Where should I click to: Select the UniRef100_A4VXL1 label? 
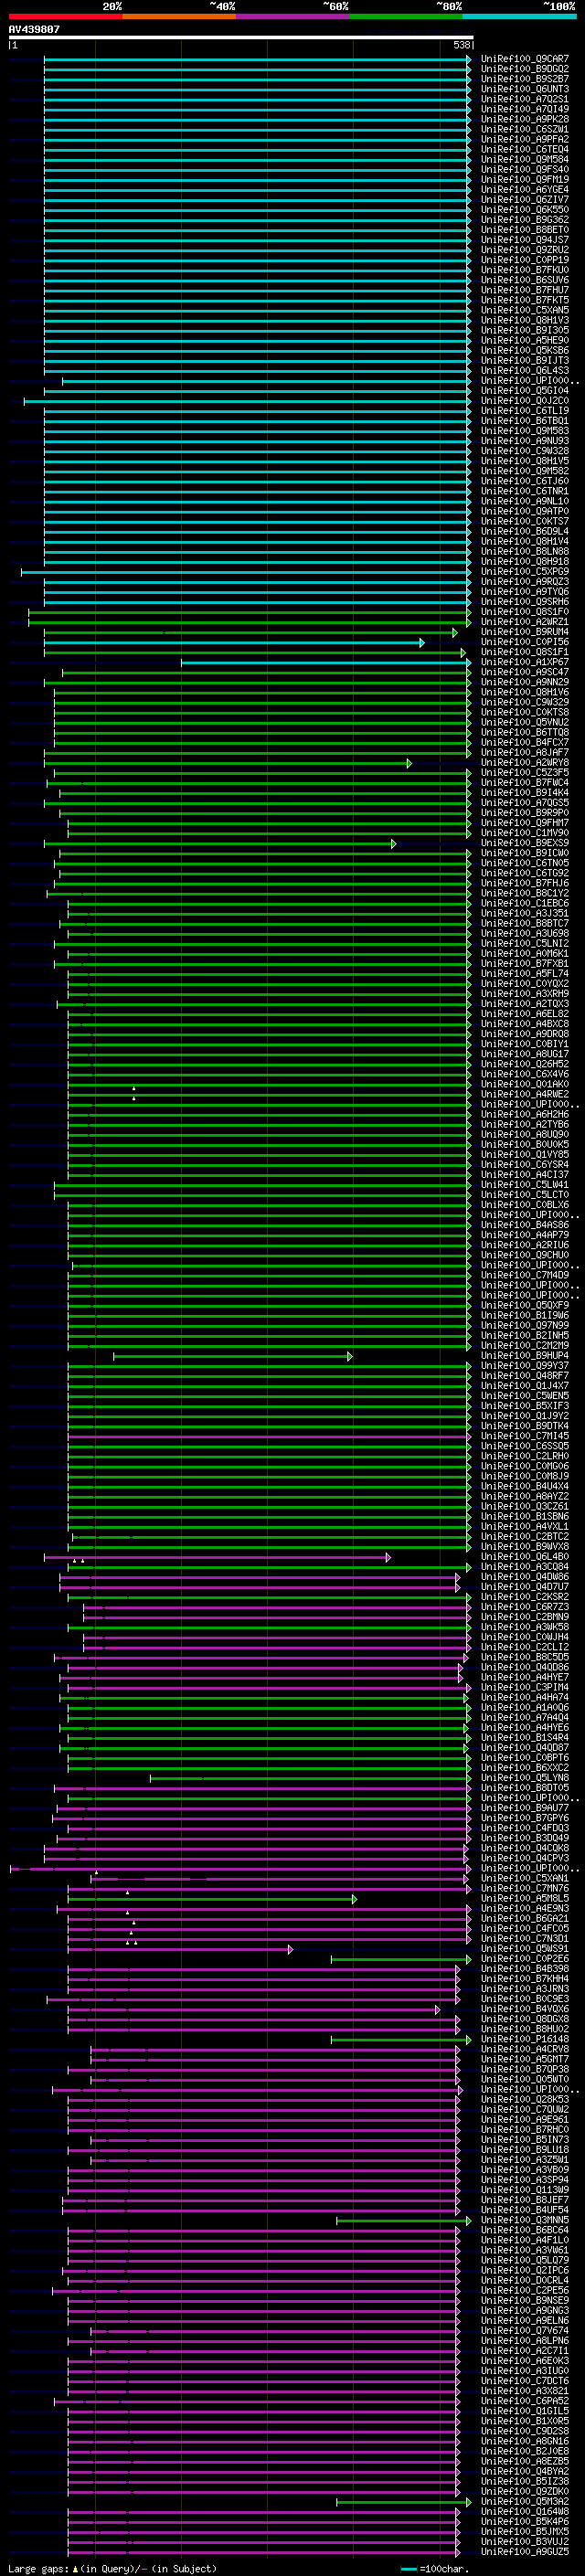[x=525, y=1527]
